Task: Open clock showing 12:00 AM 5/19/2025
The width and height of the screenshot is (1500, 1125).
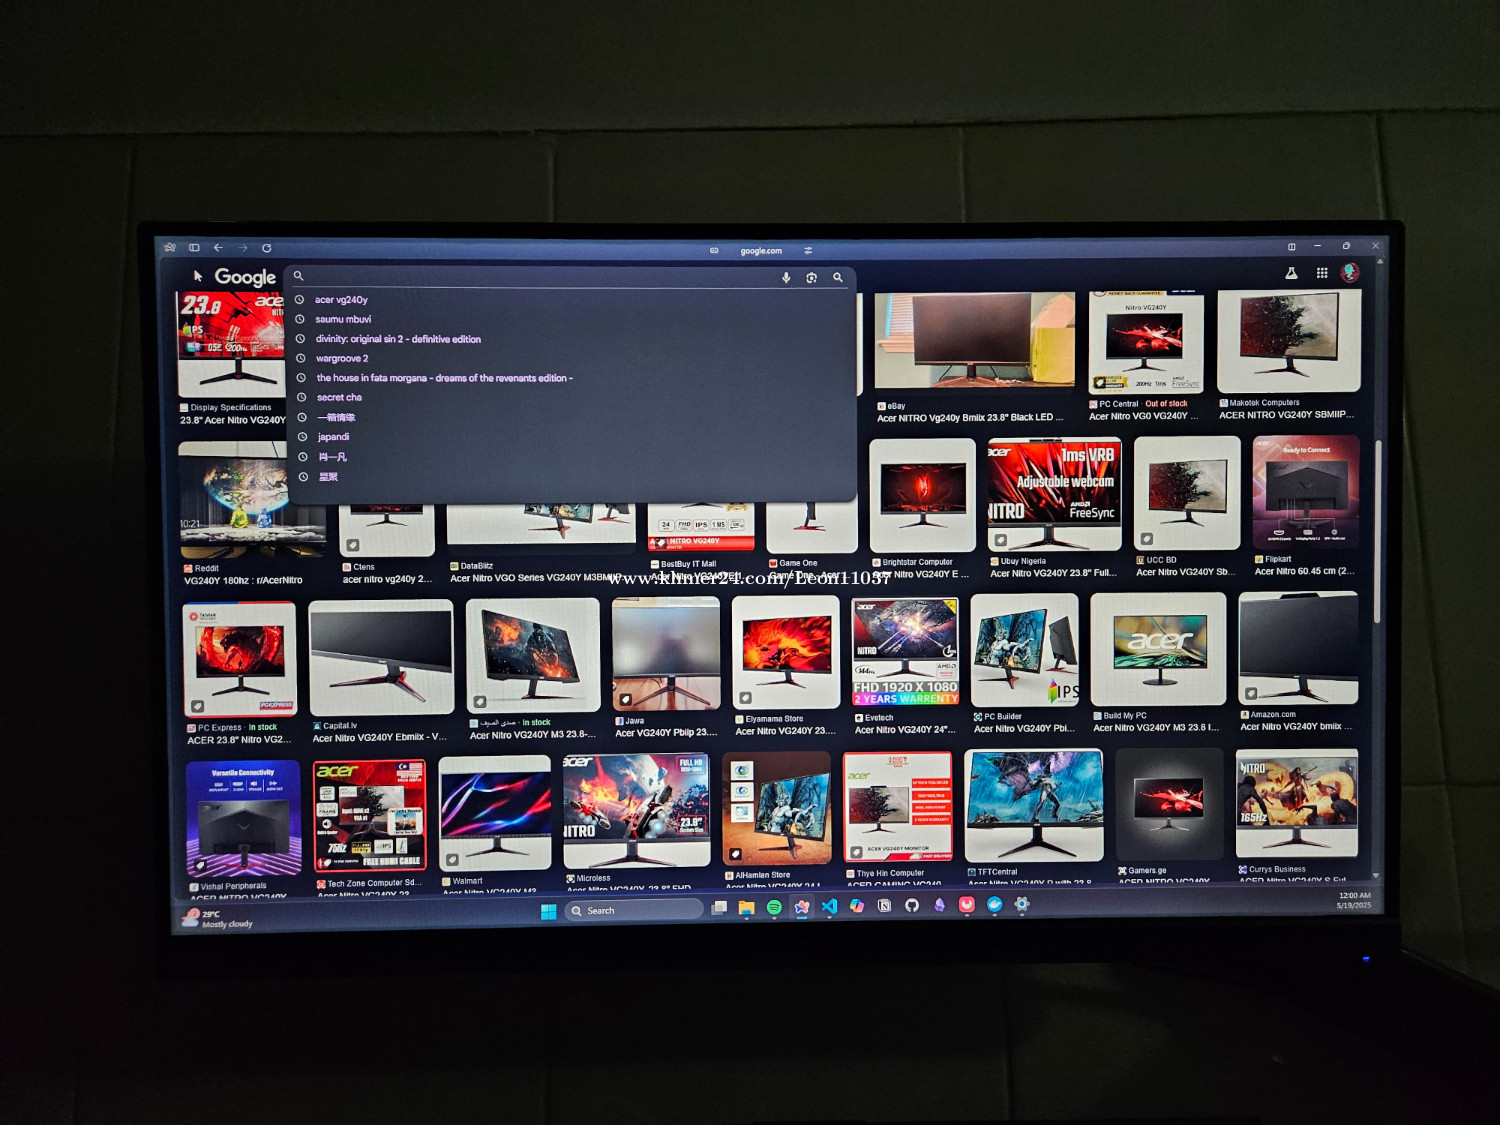Action: (x=1354, y=901)
